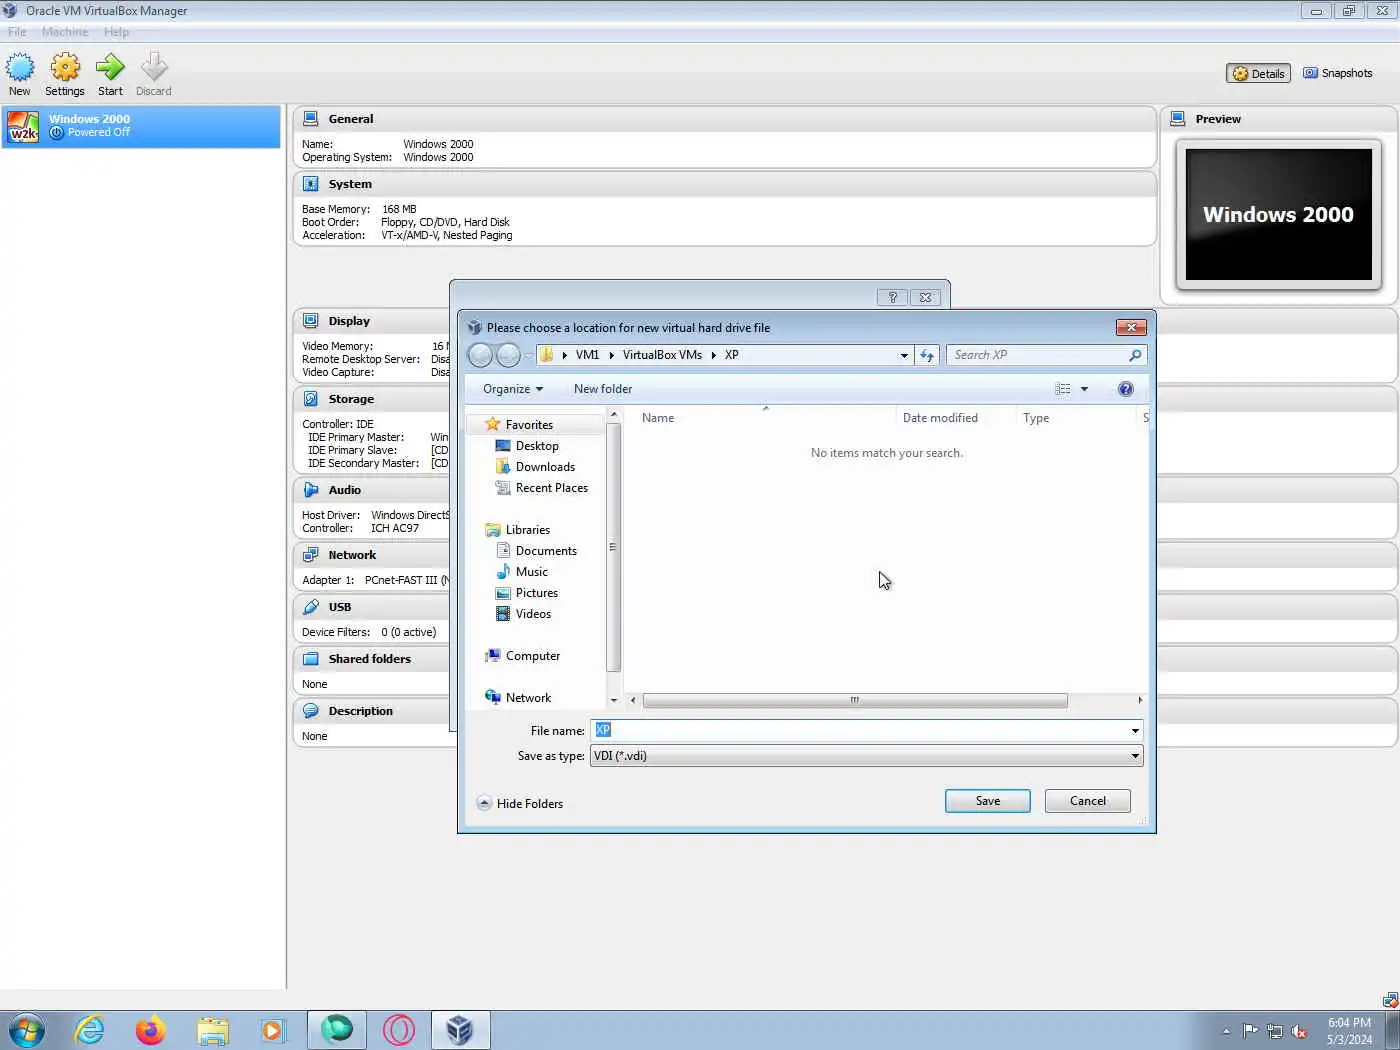1400x1050 pixels.
Task: Click the Audio section speaker icon
Action: click(311, 490)
